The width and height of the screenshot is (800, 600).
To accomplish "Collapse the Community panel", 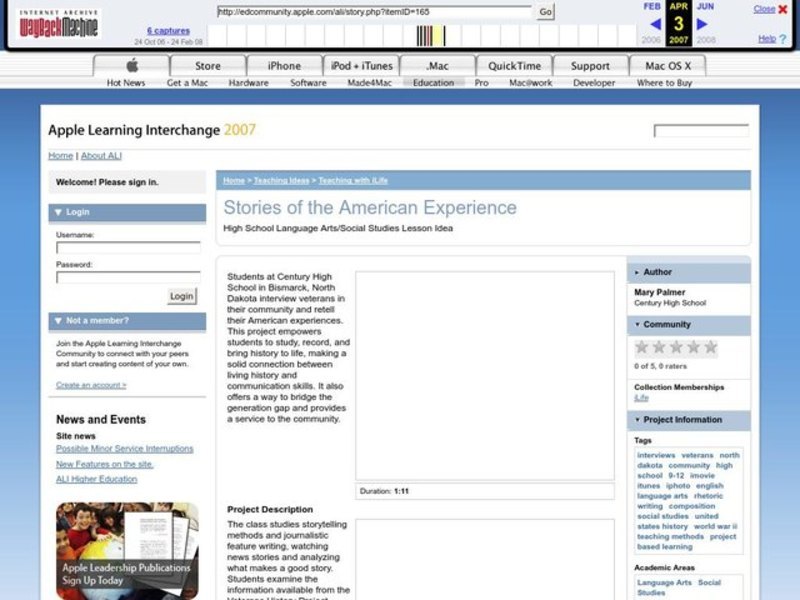I will click(x=637, y=324).
